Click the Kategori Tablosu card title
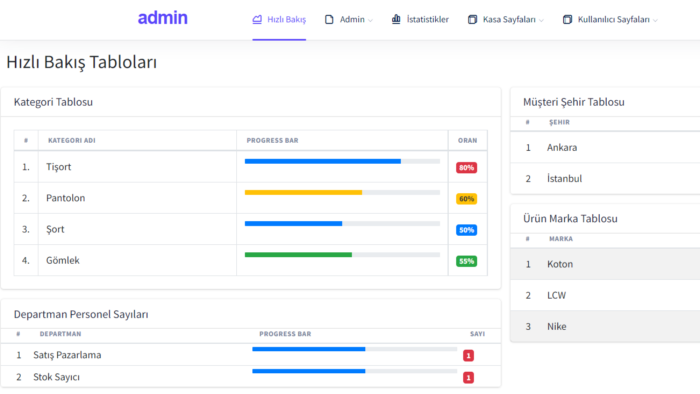This screenshot has width=700, height=394. point(53,102)
